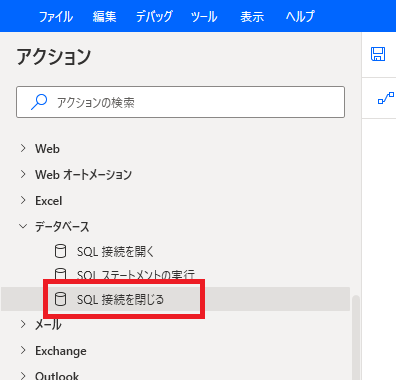Viewport: 396px width, 380px height.
Task: Expand the Excel actions group
Action: click(23, 200)
